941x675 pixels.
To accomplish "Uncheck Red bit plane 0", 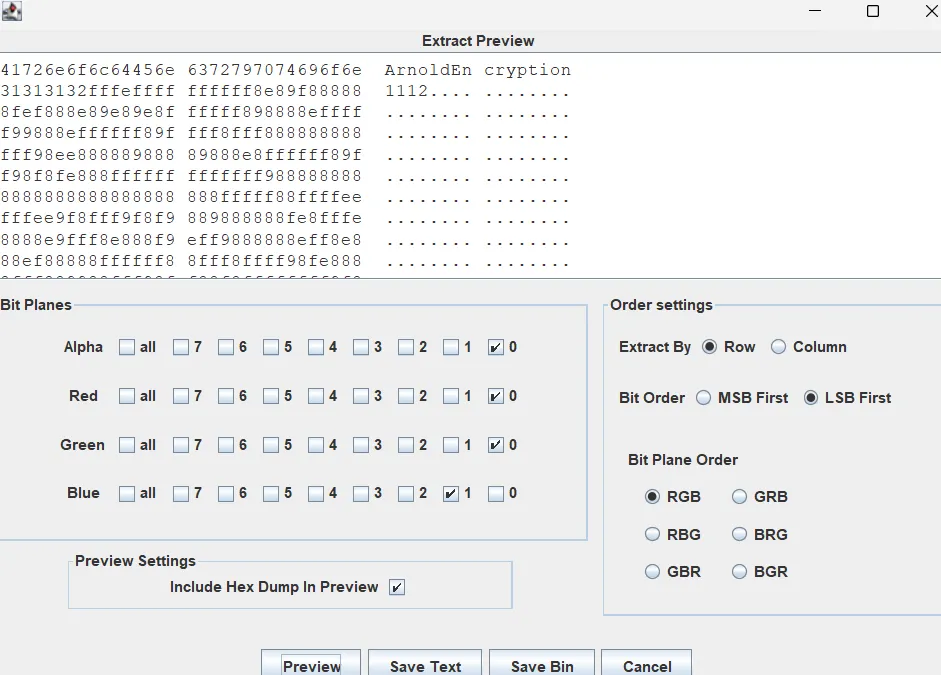I will (x=496, y=396).
